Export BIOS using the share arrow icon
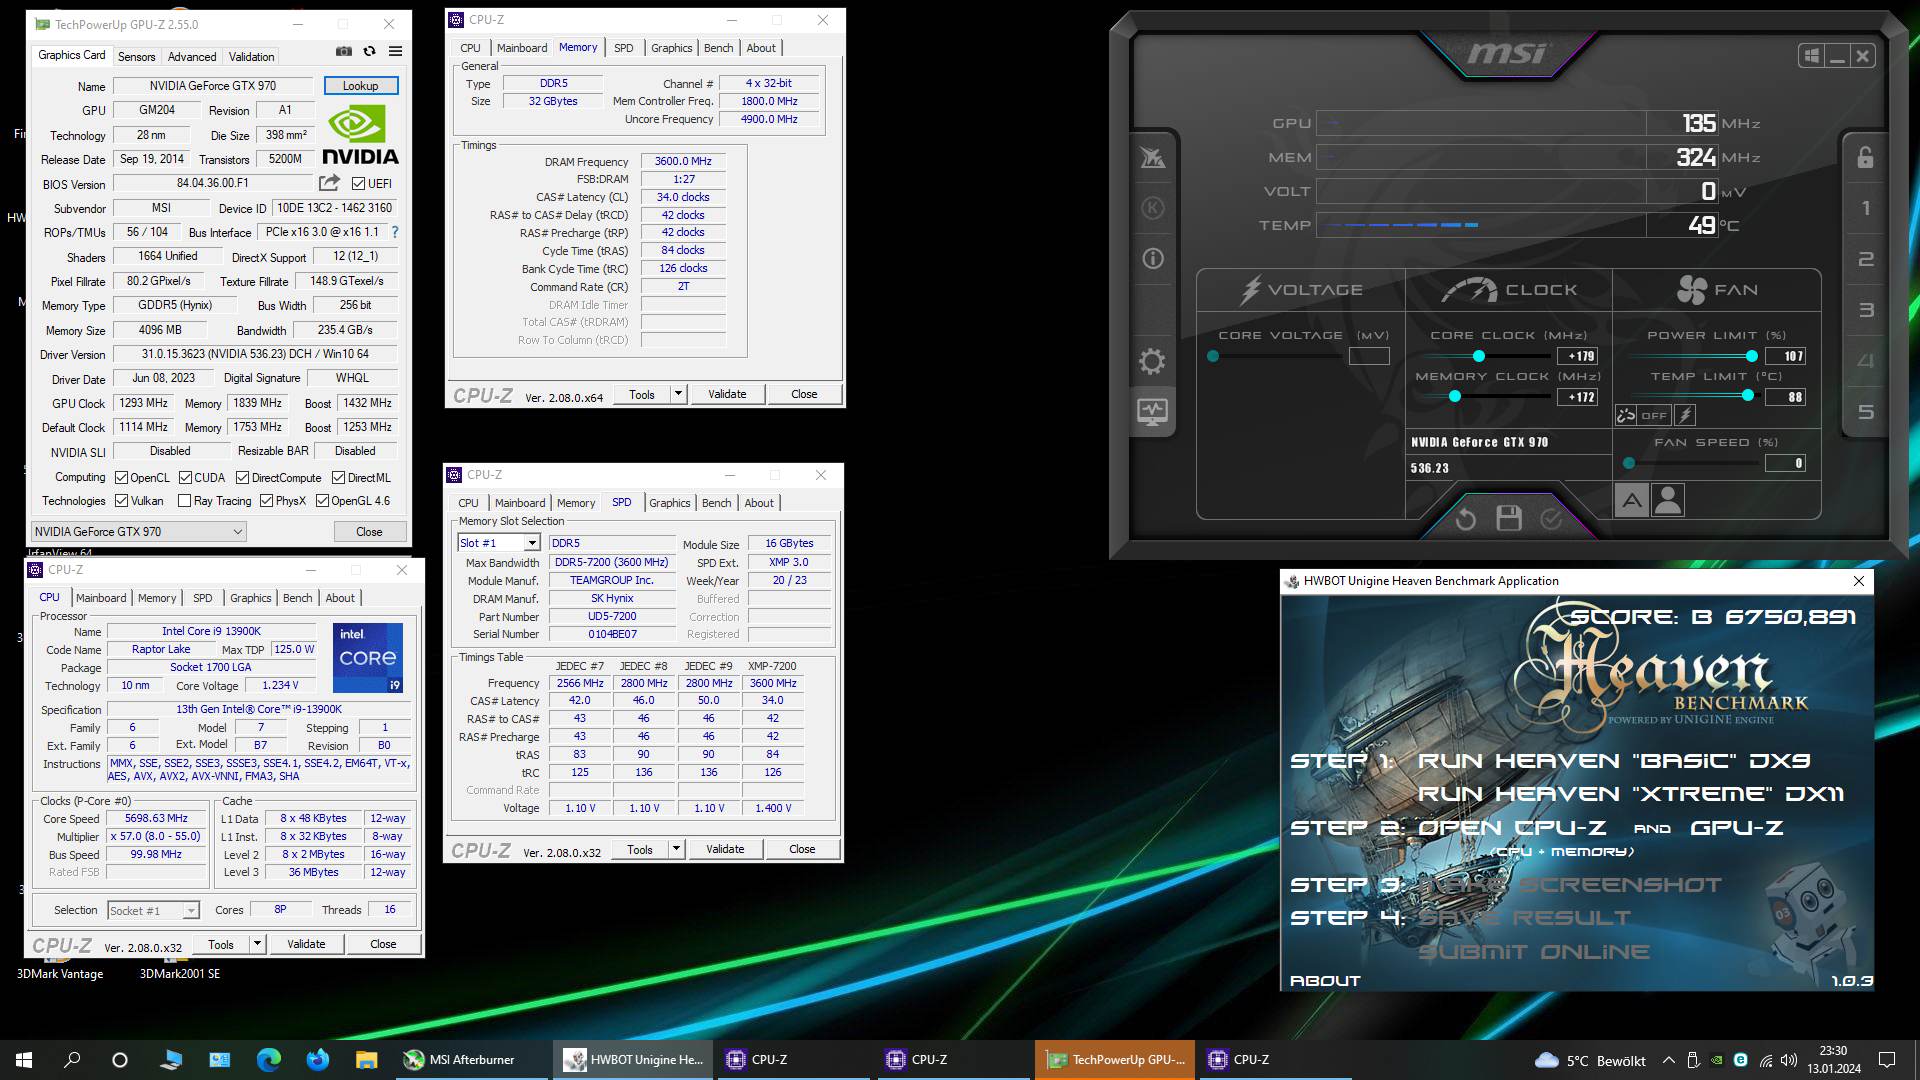The width and height of the screenshot is (1920, 1080). pos(329,183)
